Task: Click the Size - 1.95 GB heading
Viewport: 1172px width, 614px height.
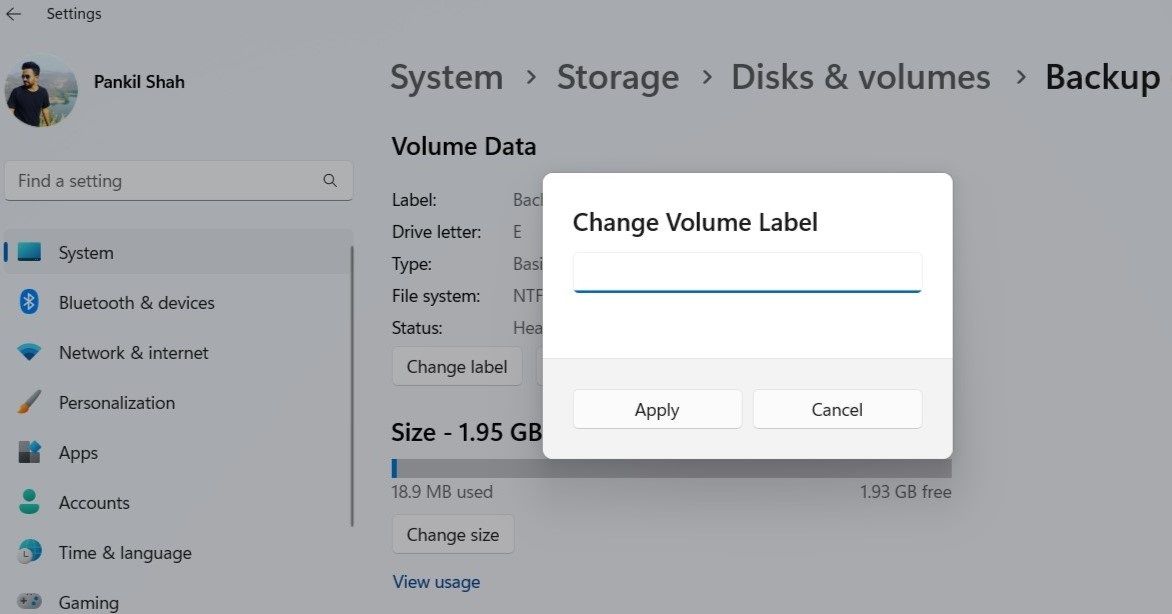Action: coord(466,432)
